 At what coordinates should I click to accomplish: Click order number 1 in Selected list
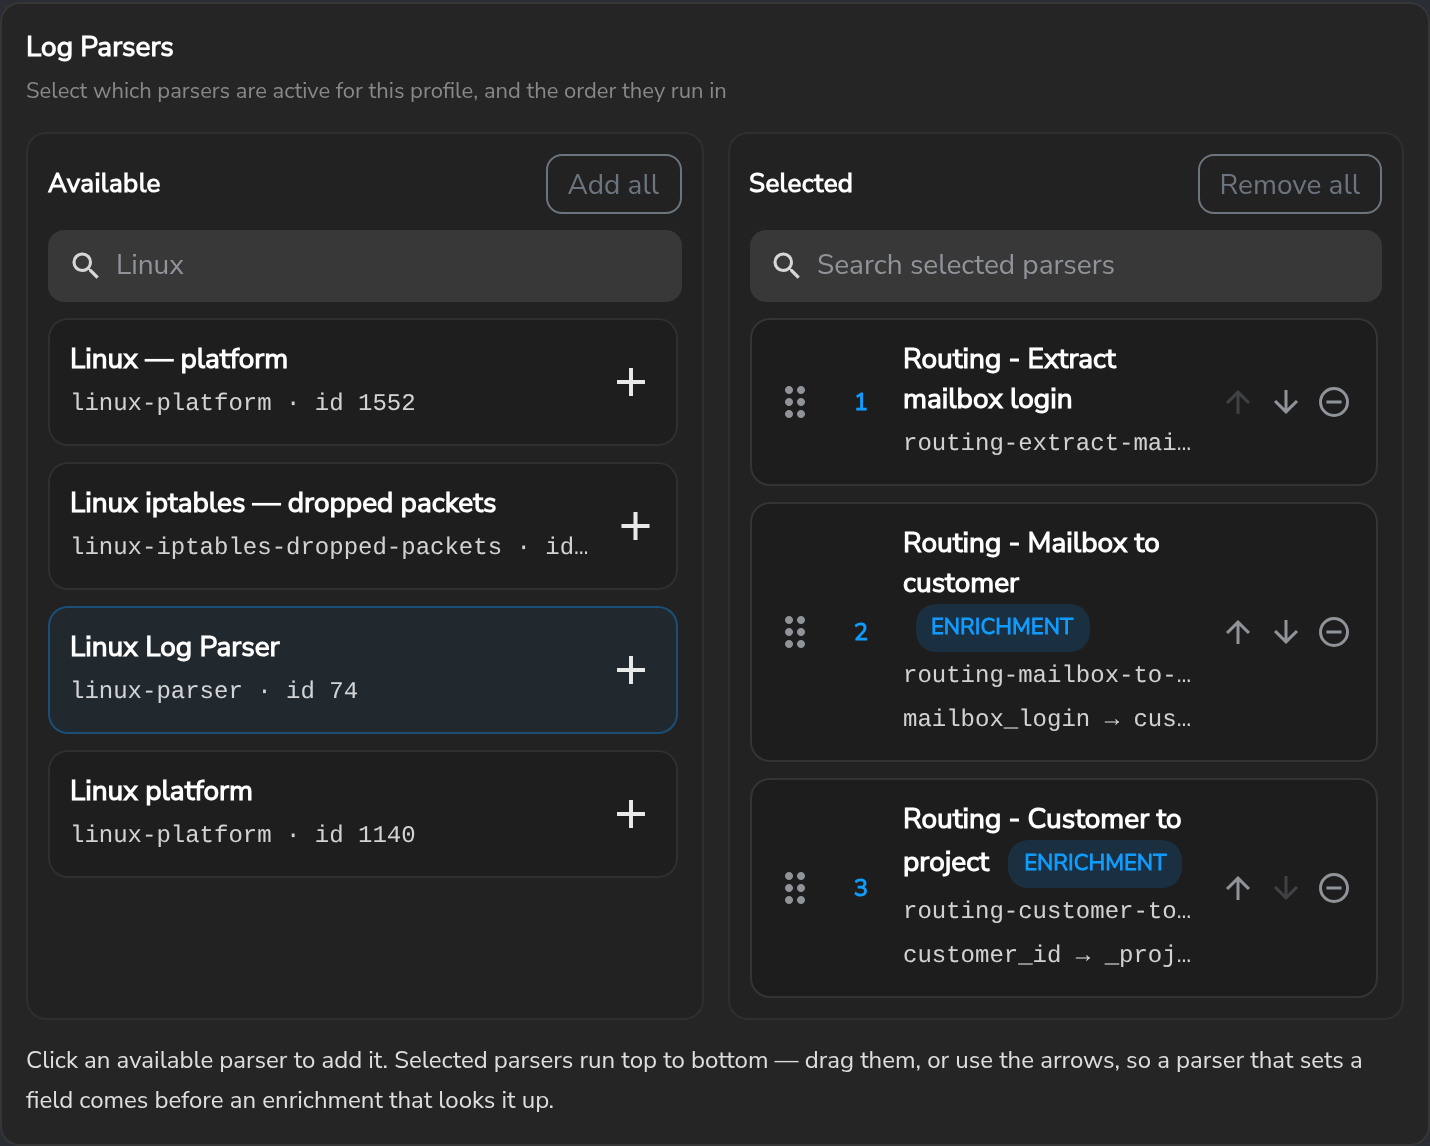tap(861, 402)
